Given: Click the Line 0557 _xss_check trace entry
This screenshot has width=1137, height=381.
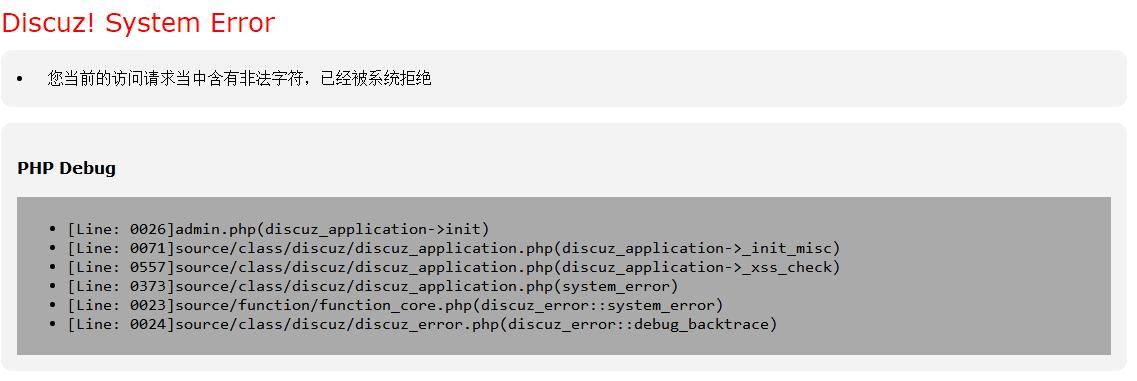Looking at the screenshot, I should coord(453,267).
